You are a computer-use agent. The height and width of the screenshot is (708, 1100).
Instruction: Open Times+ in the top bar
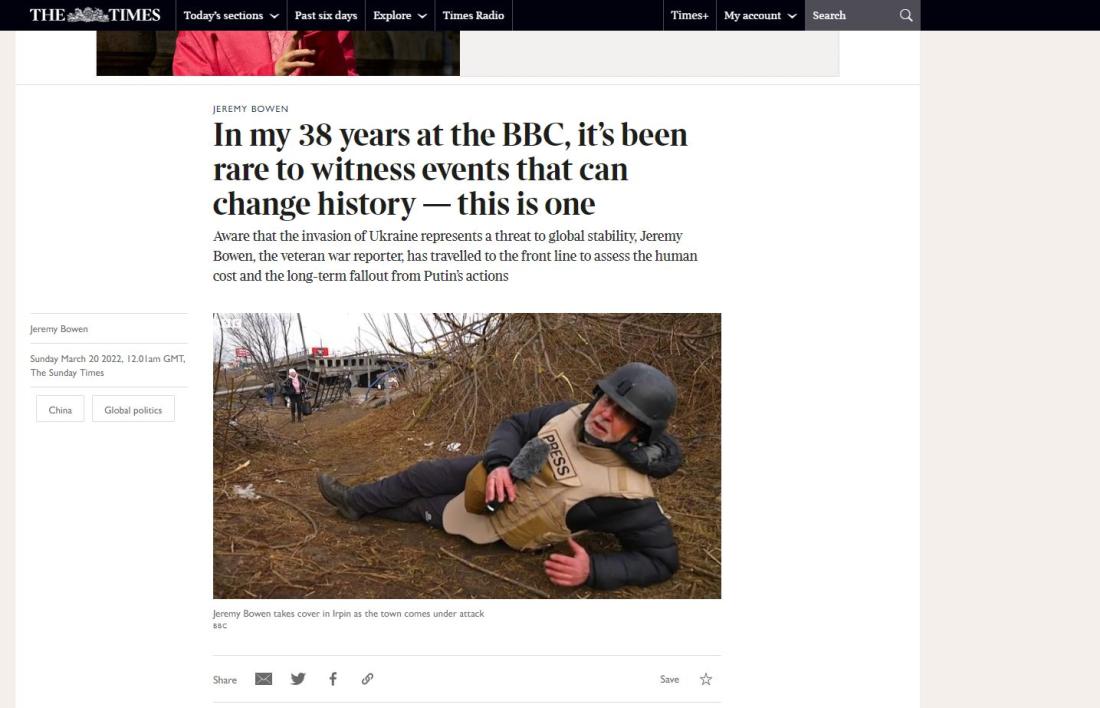click(x=690, y=15)
